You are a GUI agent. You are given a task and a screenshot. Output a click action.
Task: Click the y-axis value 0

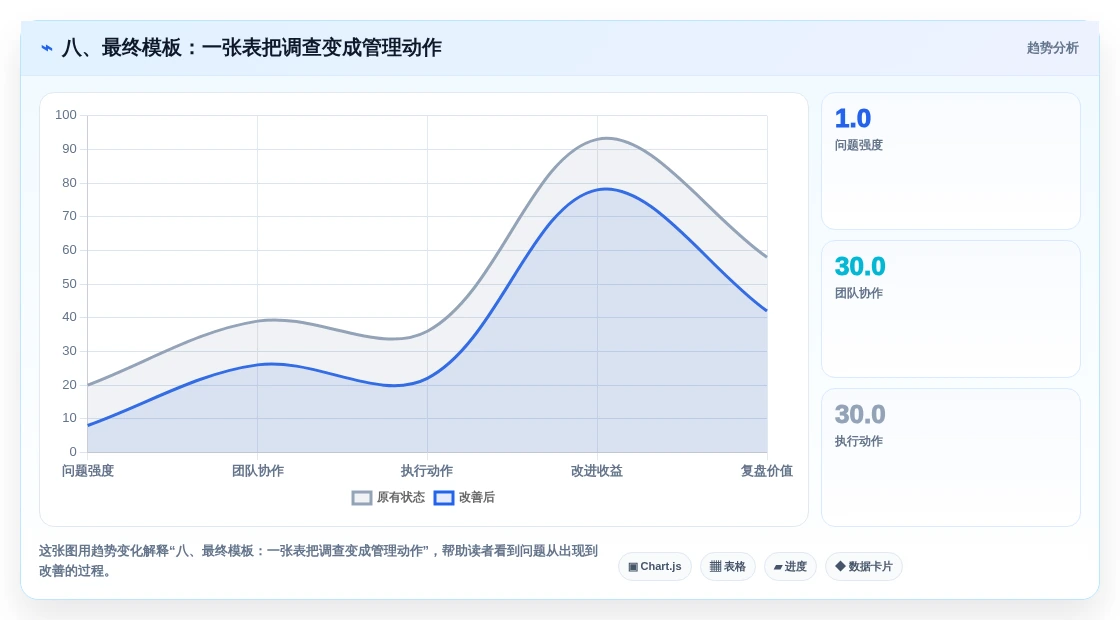click(73, 451)
